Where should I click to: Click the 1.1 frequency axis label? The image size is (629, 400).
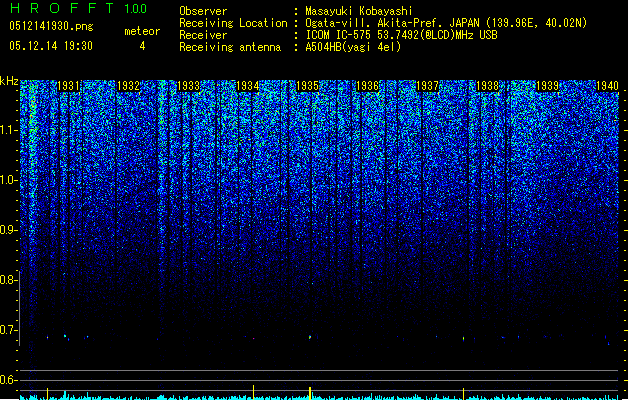tap(9, 130)
